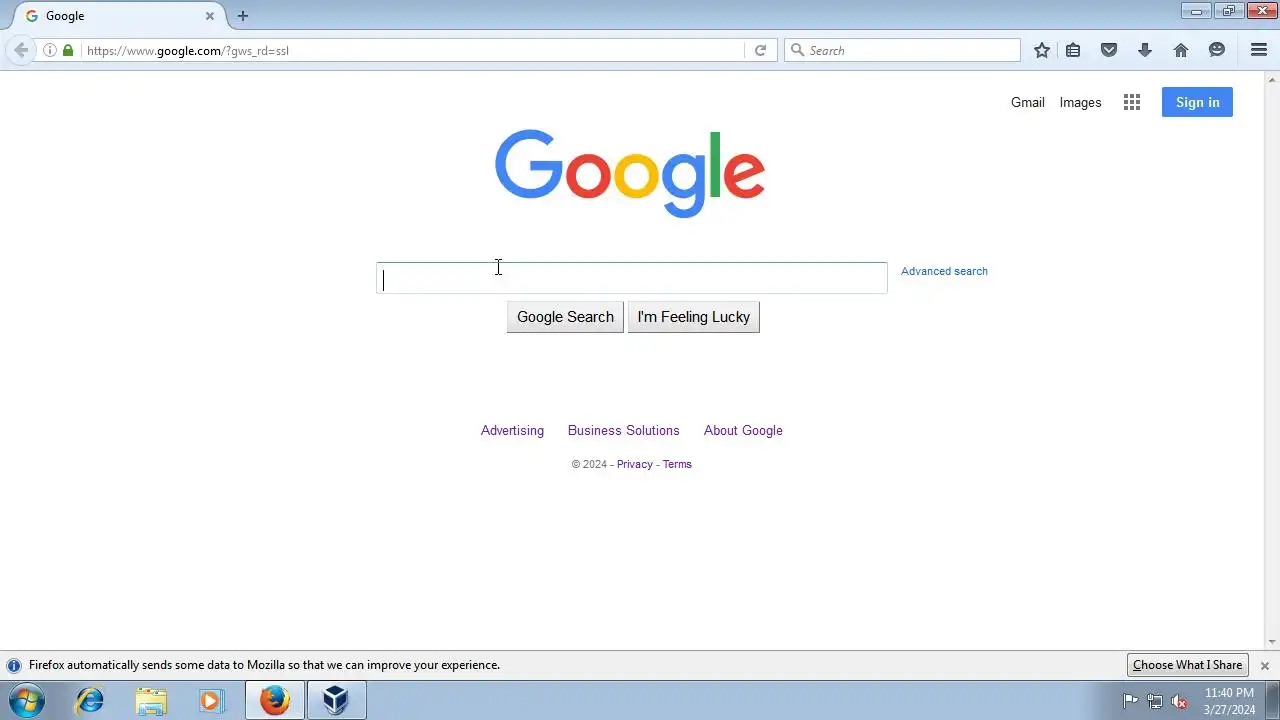Focus the Google search text box

point(631,278)
